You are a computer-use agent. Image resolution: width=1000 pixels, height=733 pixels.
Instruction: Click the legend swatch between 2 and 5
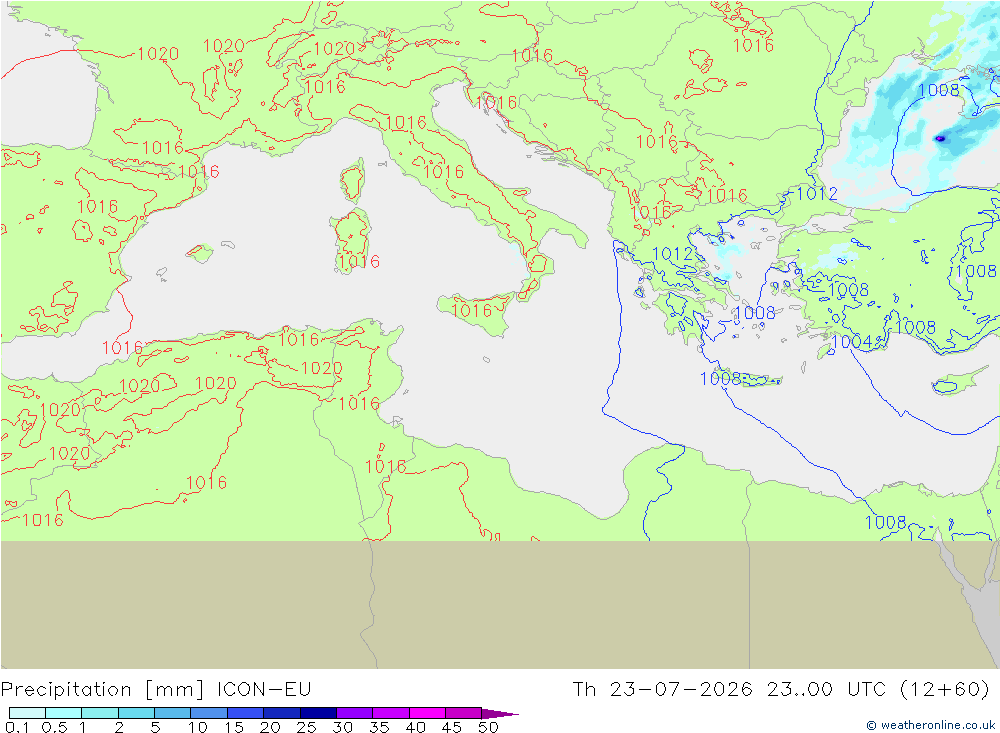coord(136,713)
